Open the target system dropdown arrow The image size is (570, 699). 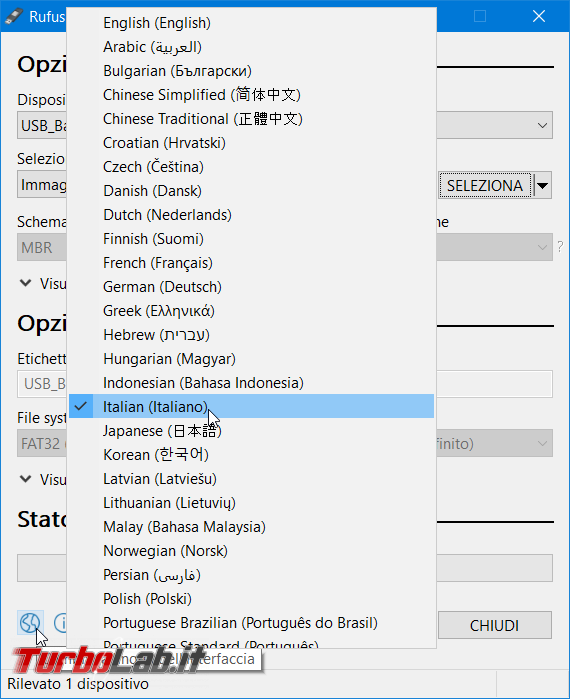point(542,247)
